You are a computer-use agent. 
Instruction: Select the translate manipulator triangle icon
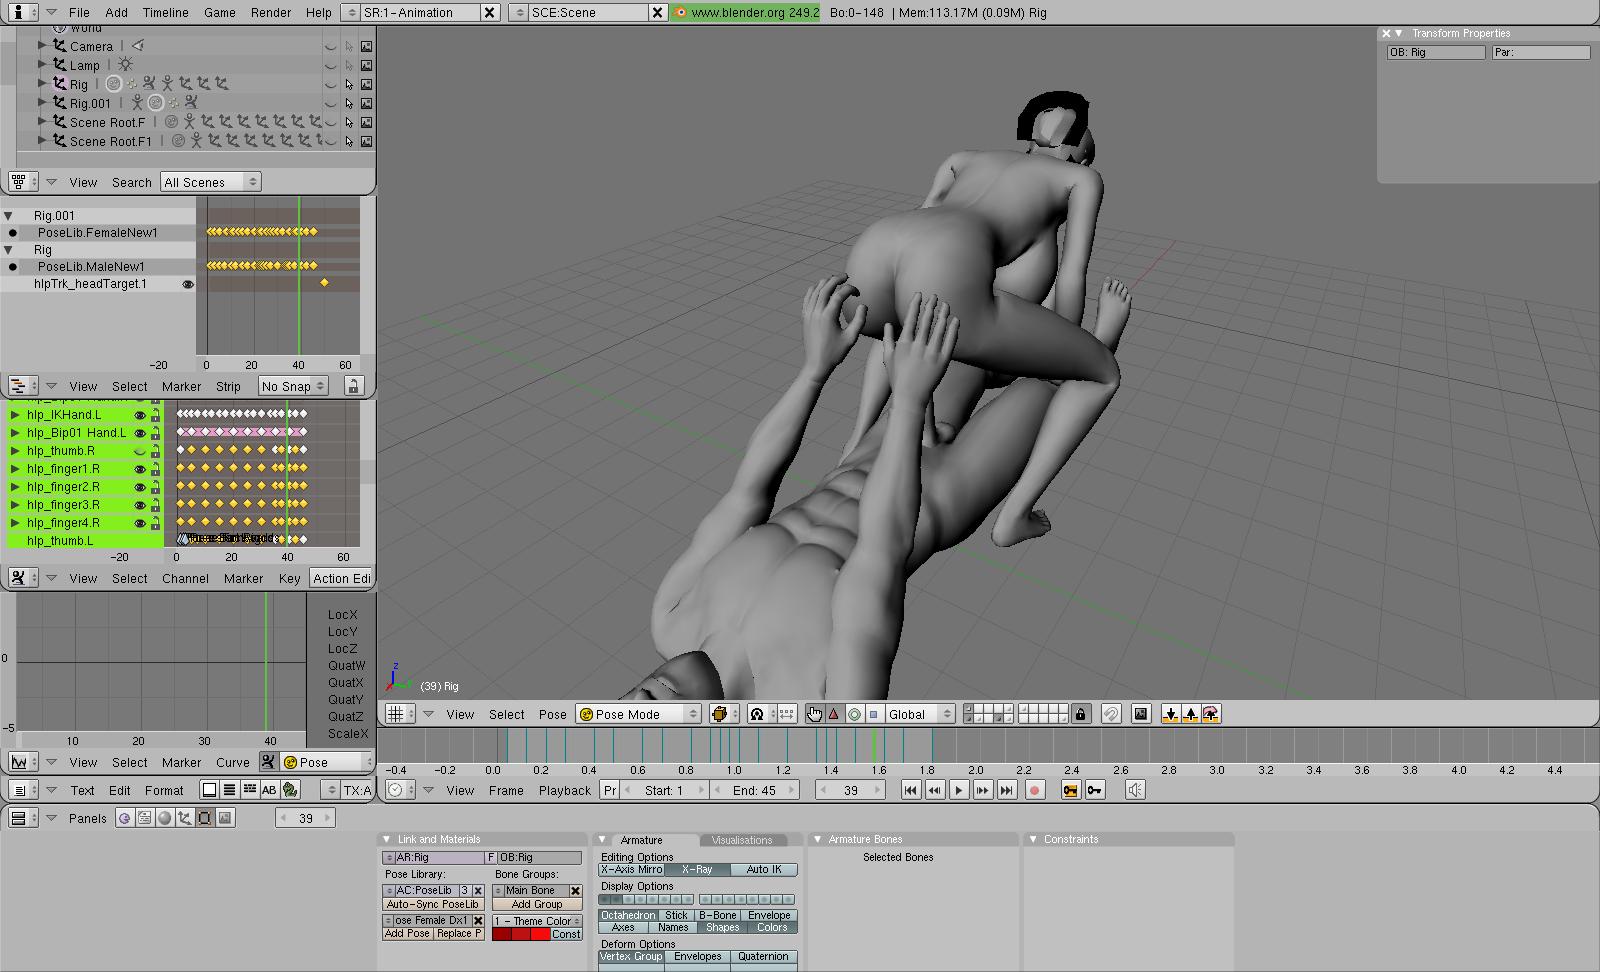click(x=834, y=714)
